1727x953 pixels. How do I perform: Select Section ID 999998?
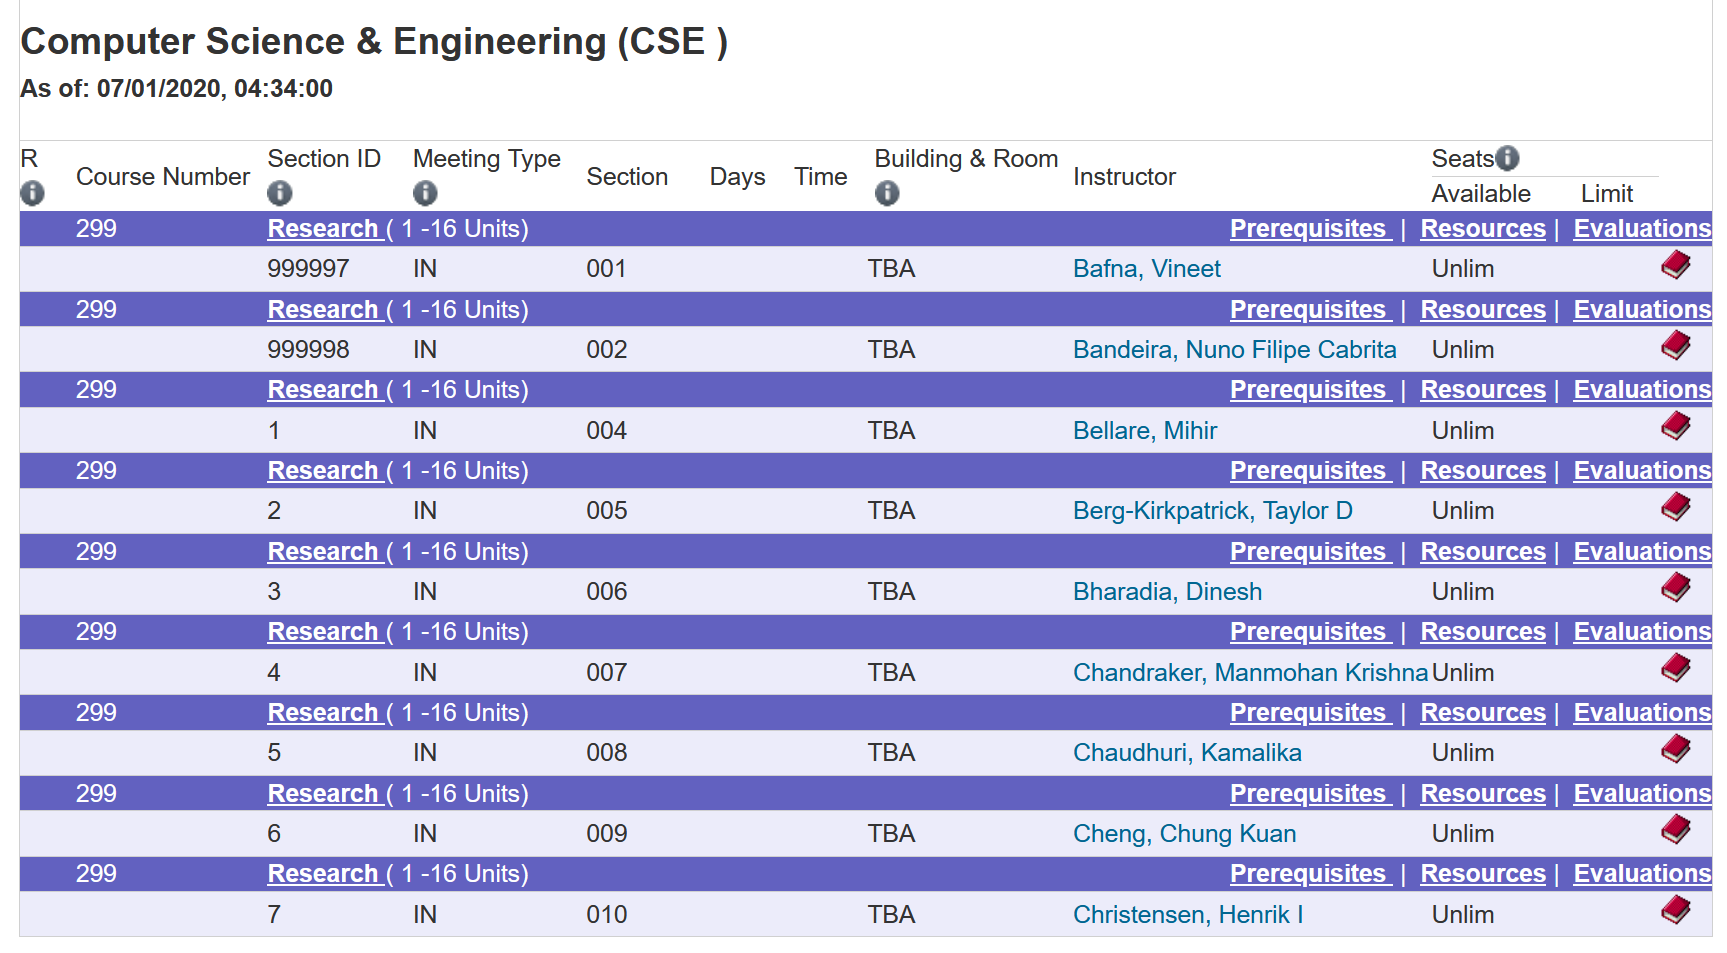[x=309, y=350]
